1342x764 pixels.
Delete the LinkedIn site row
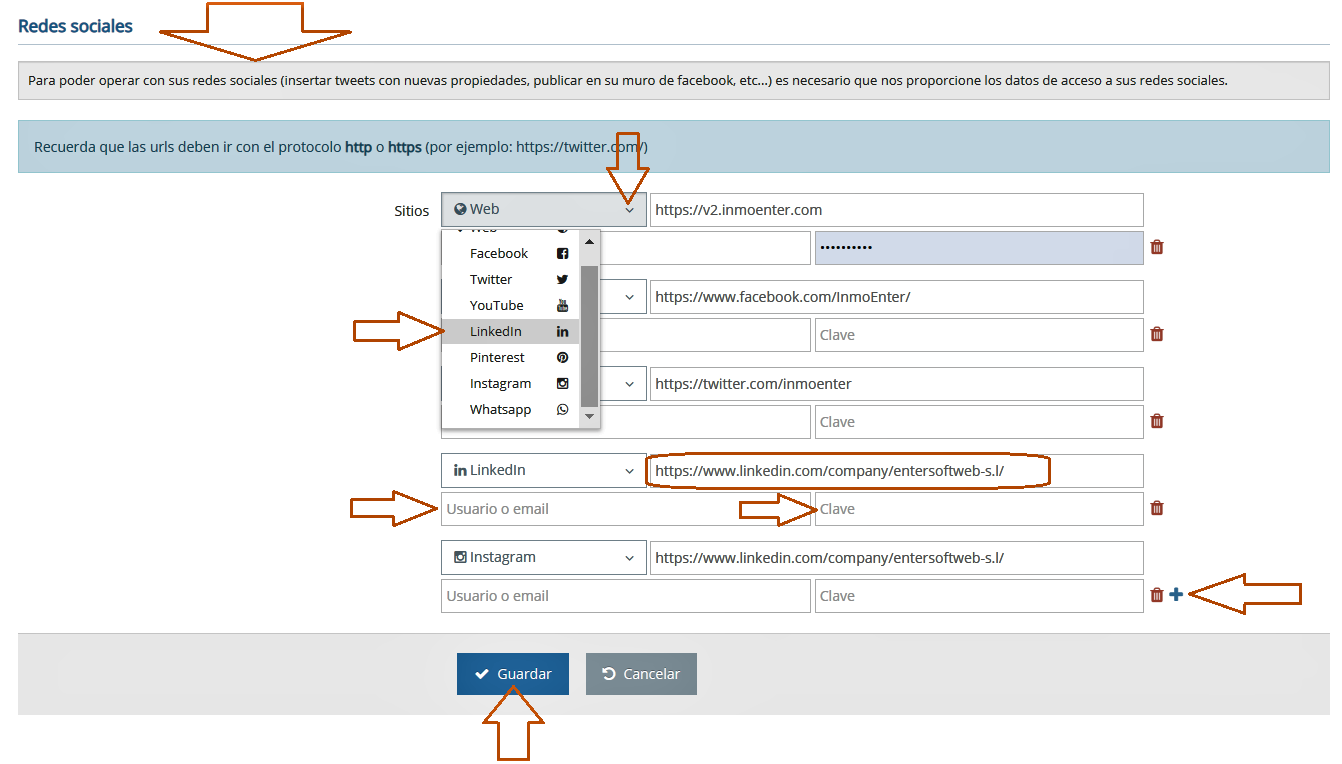(1157, 508)
